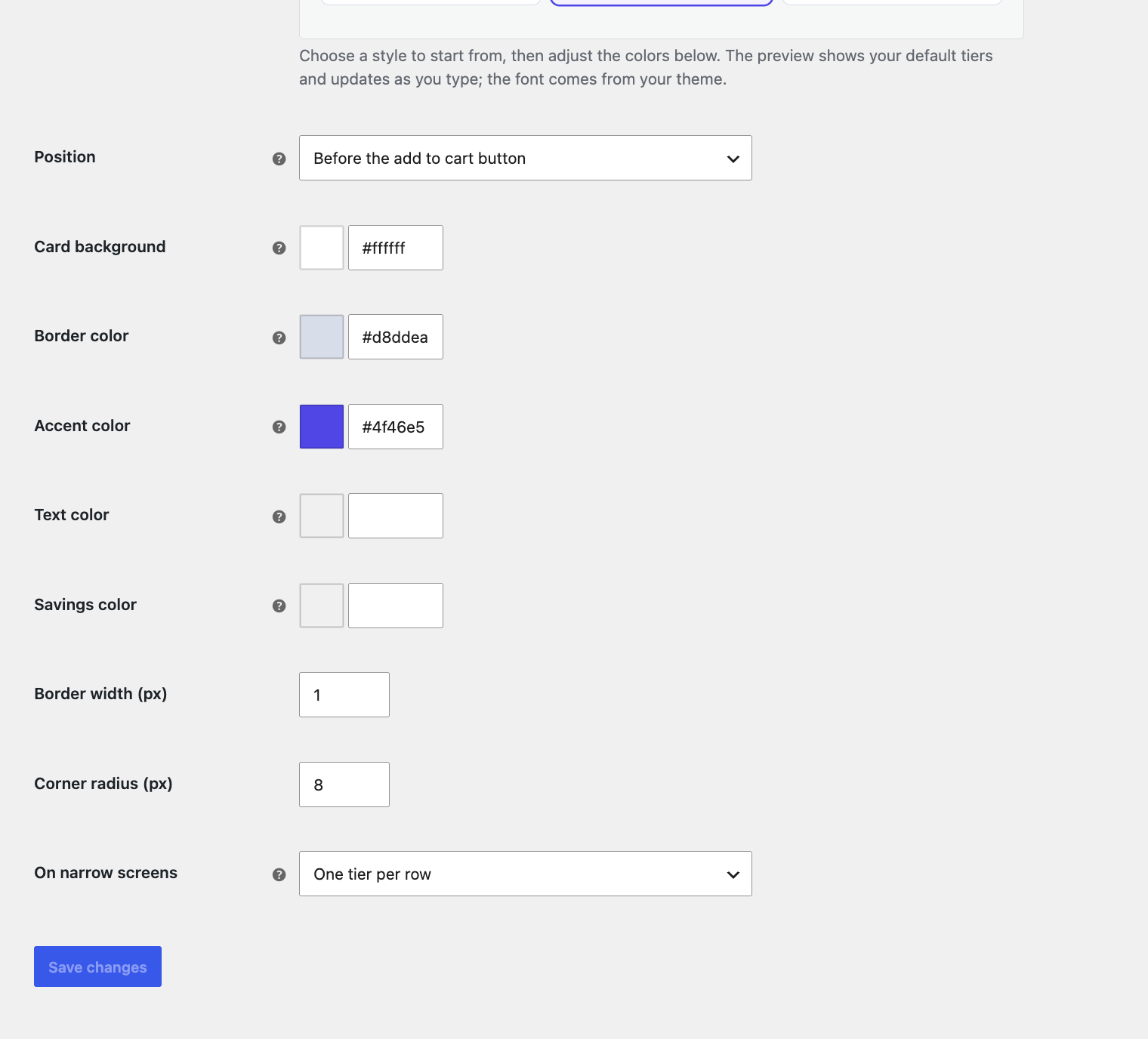The height and width of the screenshot is (1039, 1148).
Task: Open the Accent color swatch
Action: (321, 427)
